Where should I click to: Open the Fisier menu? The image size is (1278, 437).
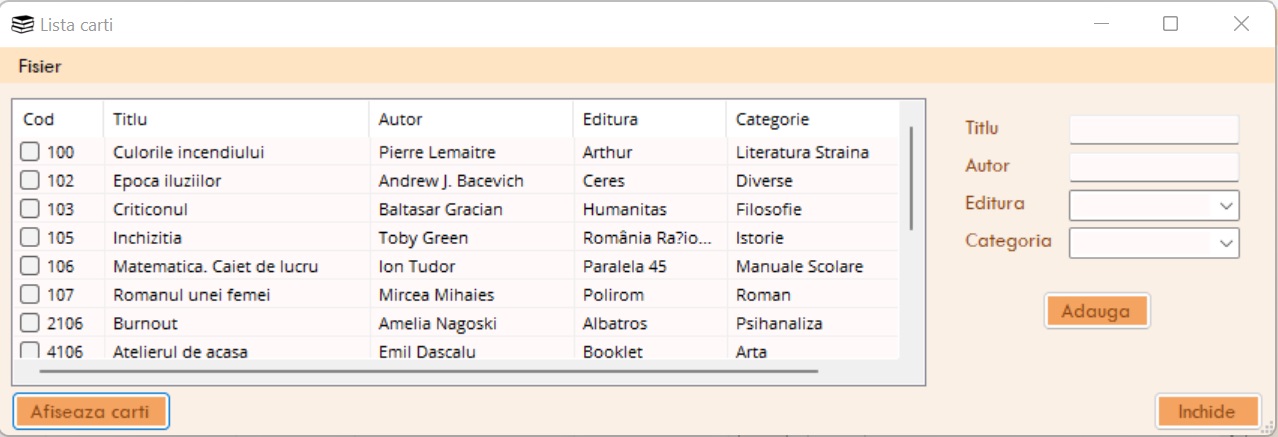click(x=39, y=67)
